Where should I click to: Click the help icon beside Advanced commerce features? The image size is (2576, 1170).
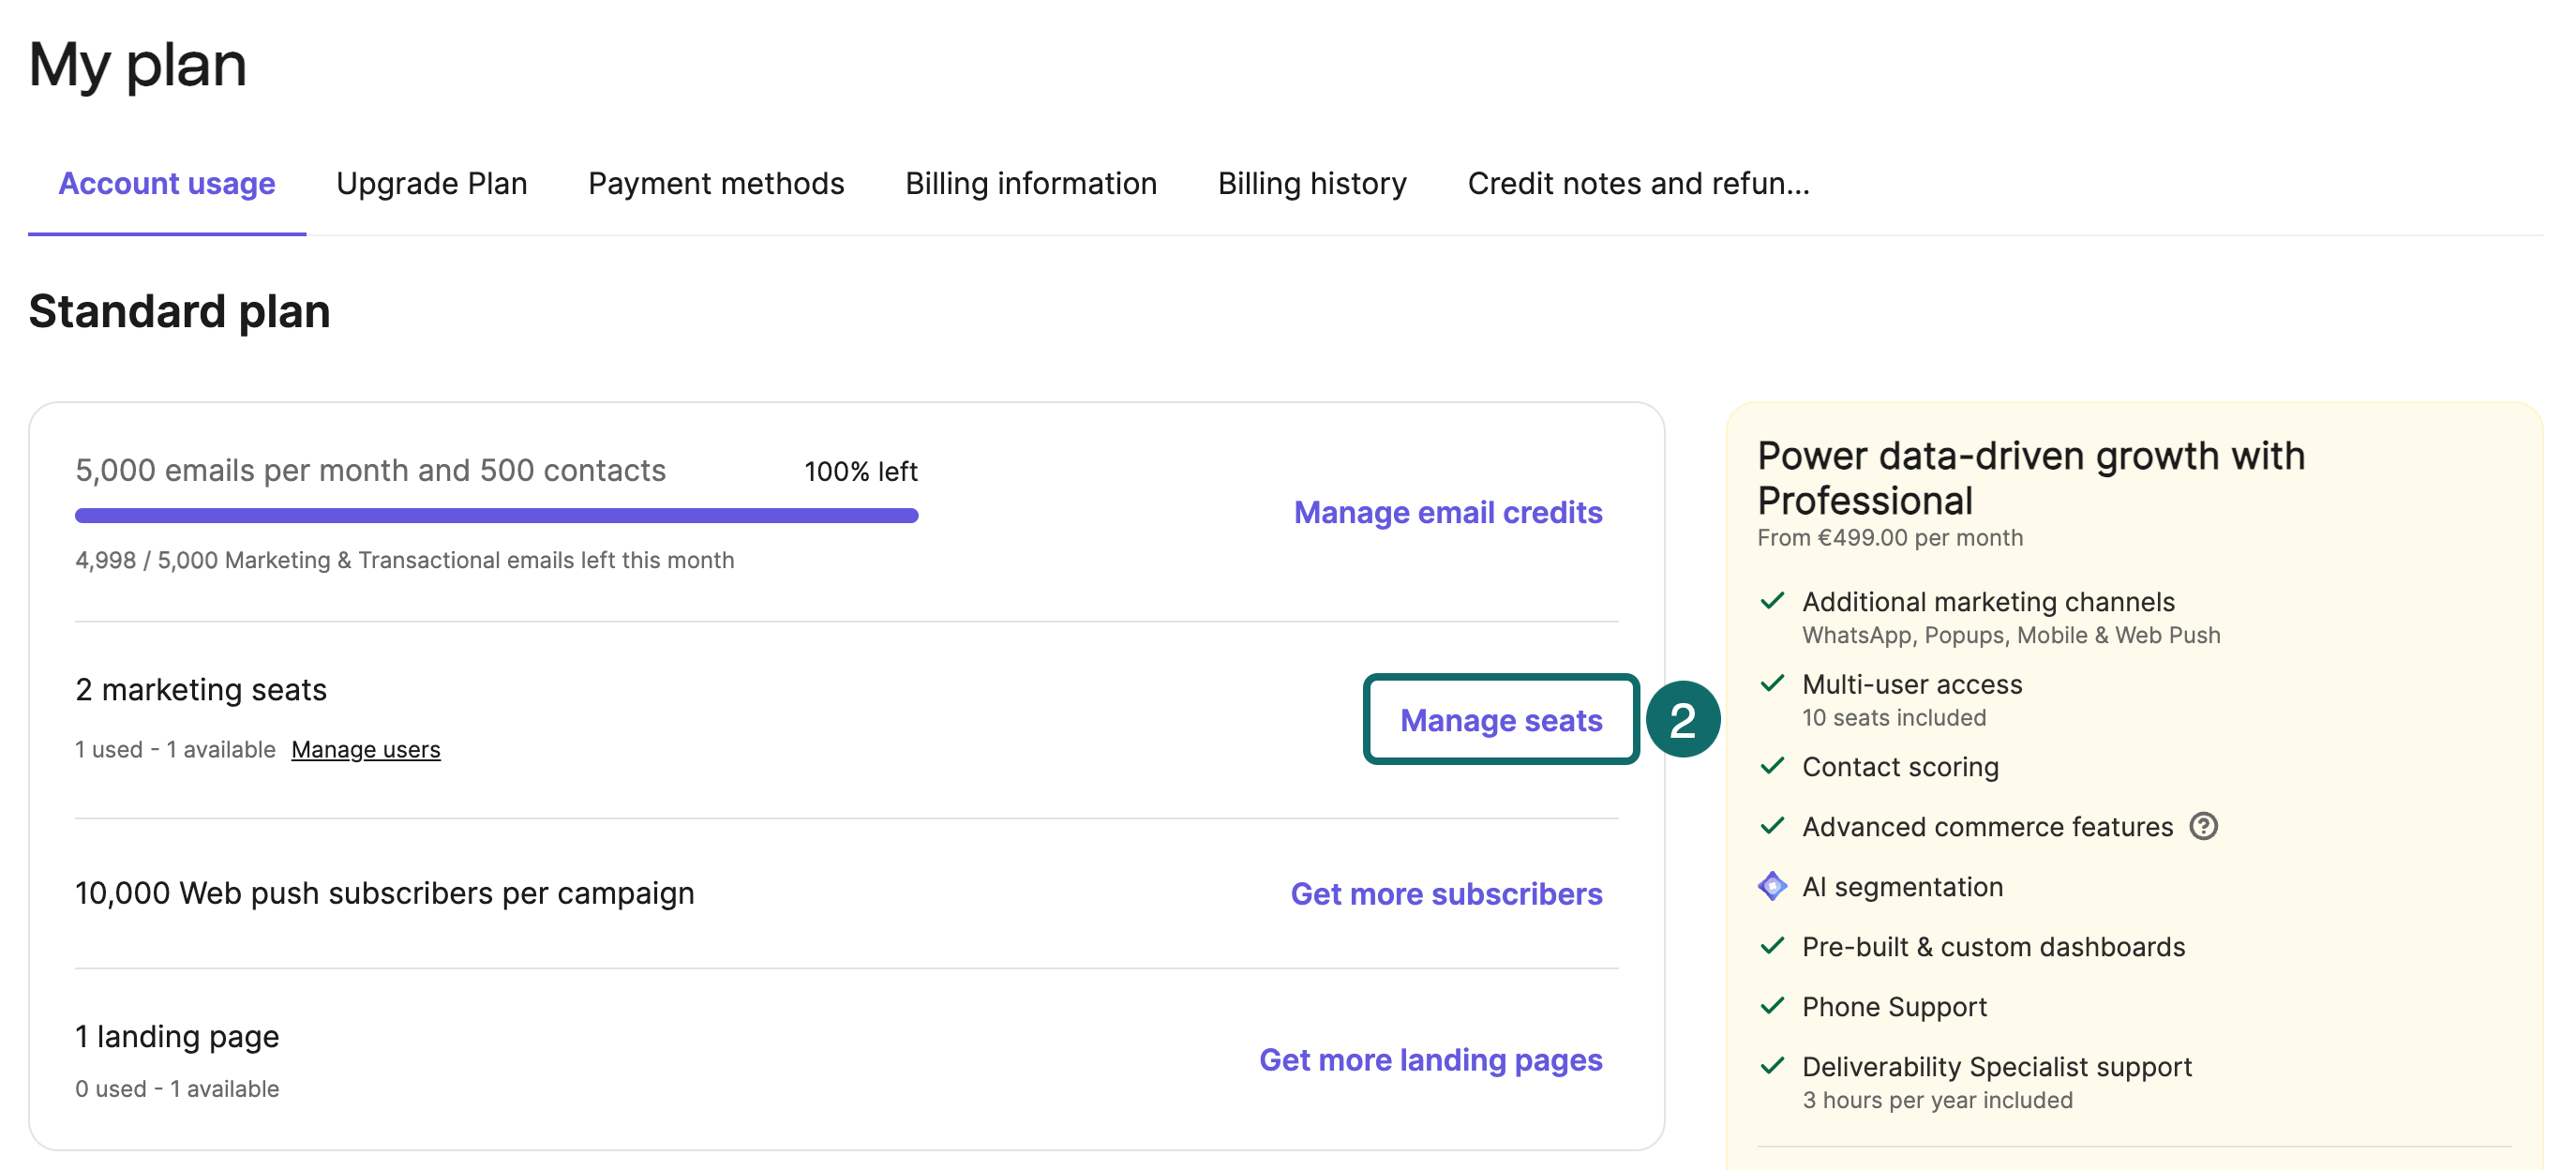pos(2203,826)
